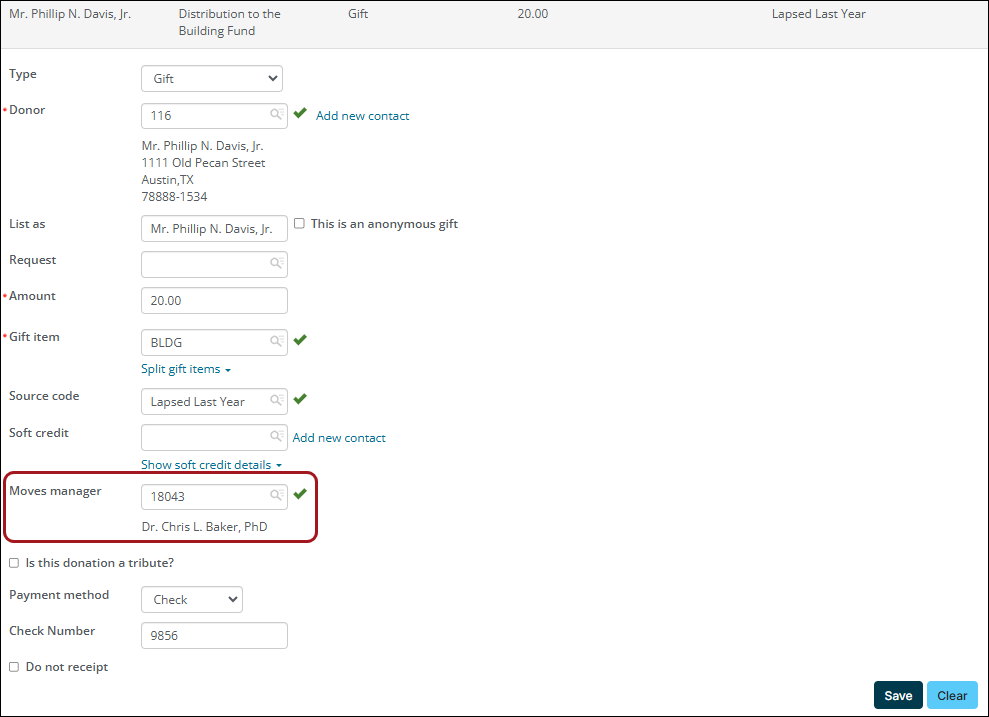Click green checkmark beside Gift item
The image size is (989, 717).
[x=300, y=340]
